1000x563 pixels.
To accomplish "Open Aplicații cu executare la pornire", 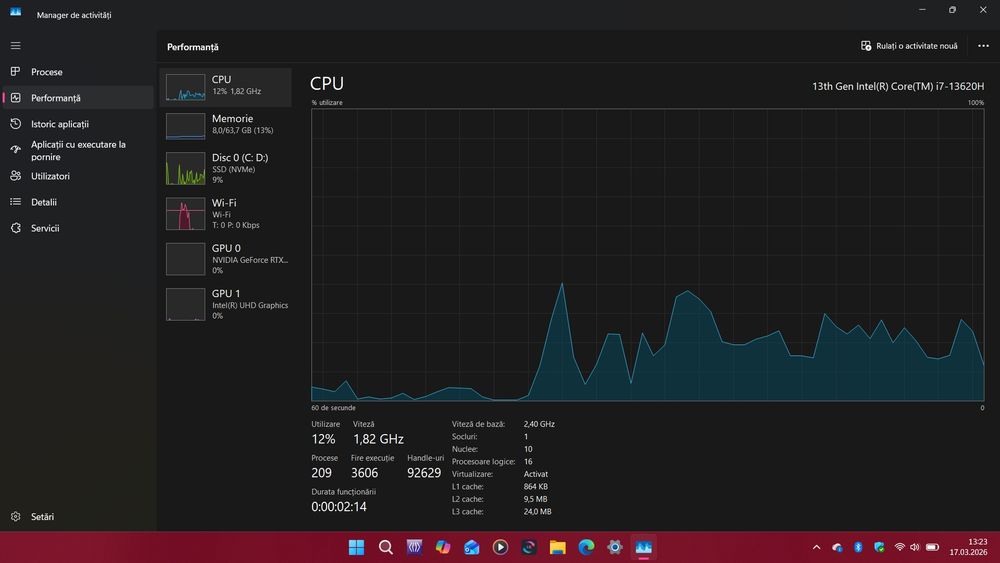I will point(78,150).
